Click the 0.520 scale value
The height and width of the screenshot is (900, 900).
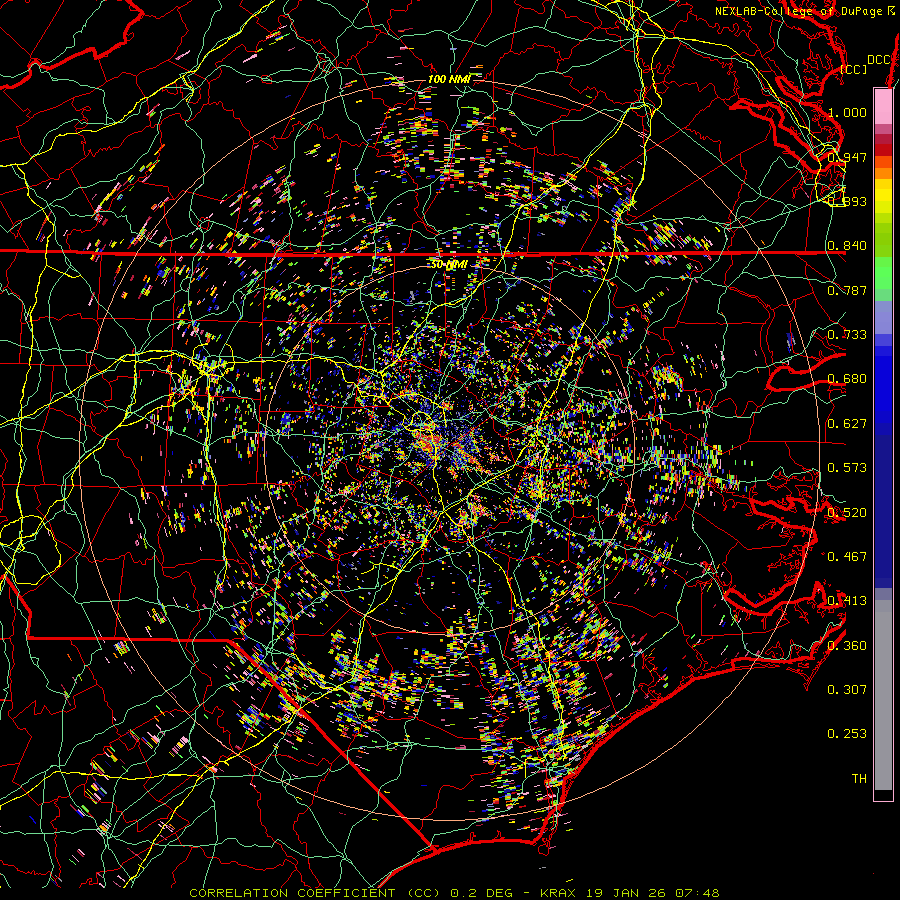tap(847, 513)
